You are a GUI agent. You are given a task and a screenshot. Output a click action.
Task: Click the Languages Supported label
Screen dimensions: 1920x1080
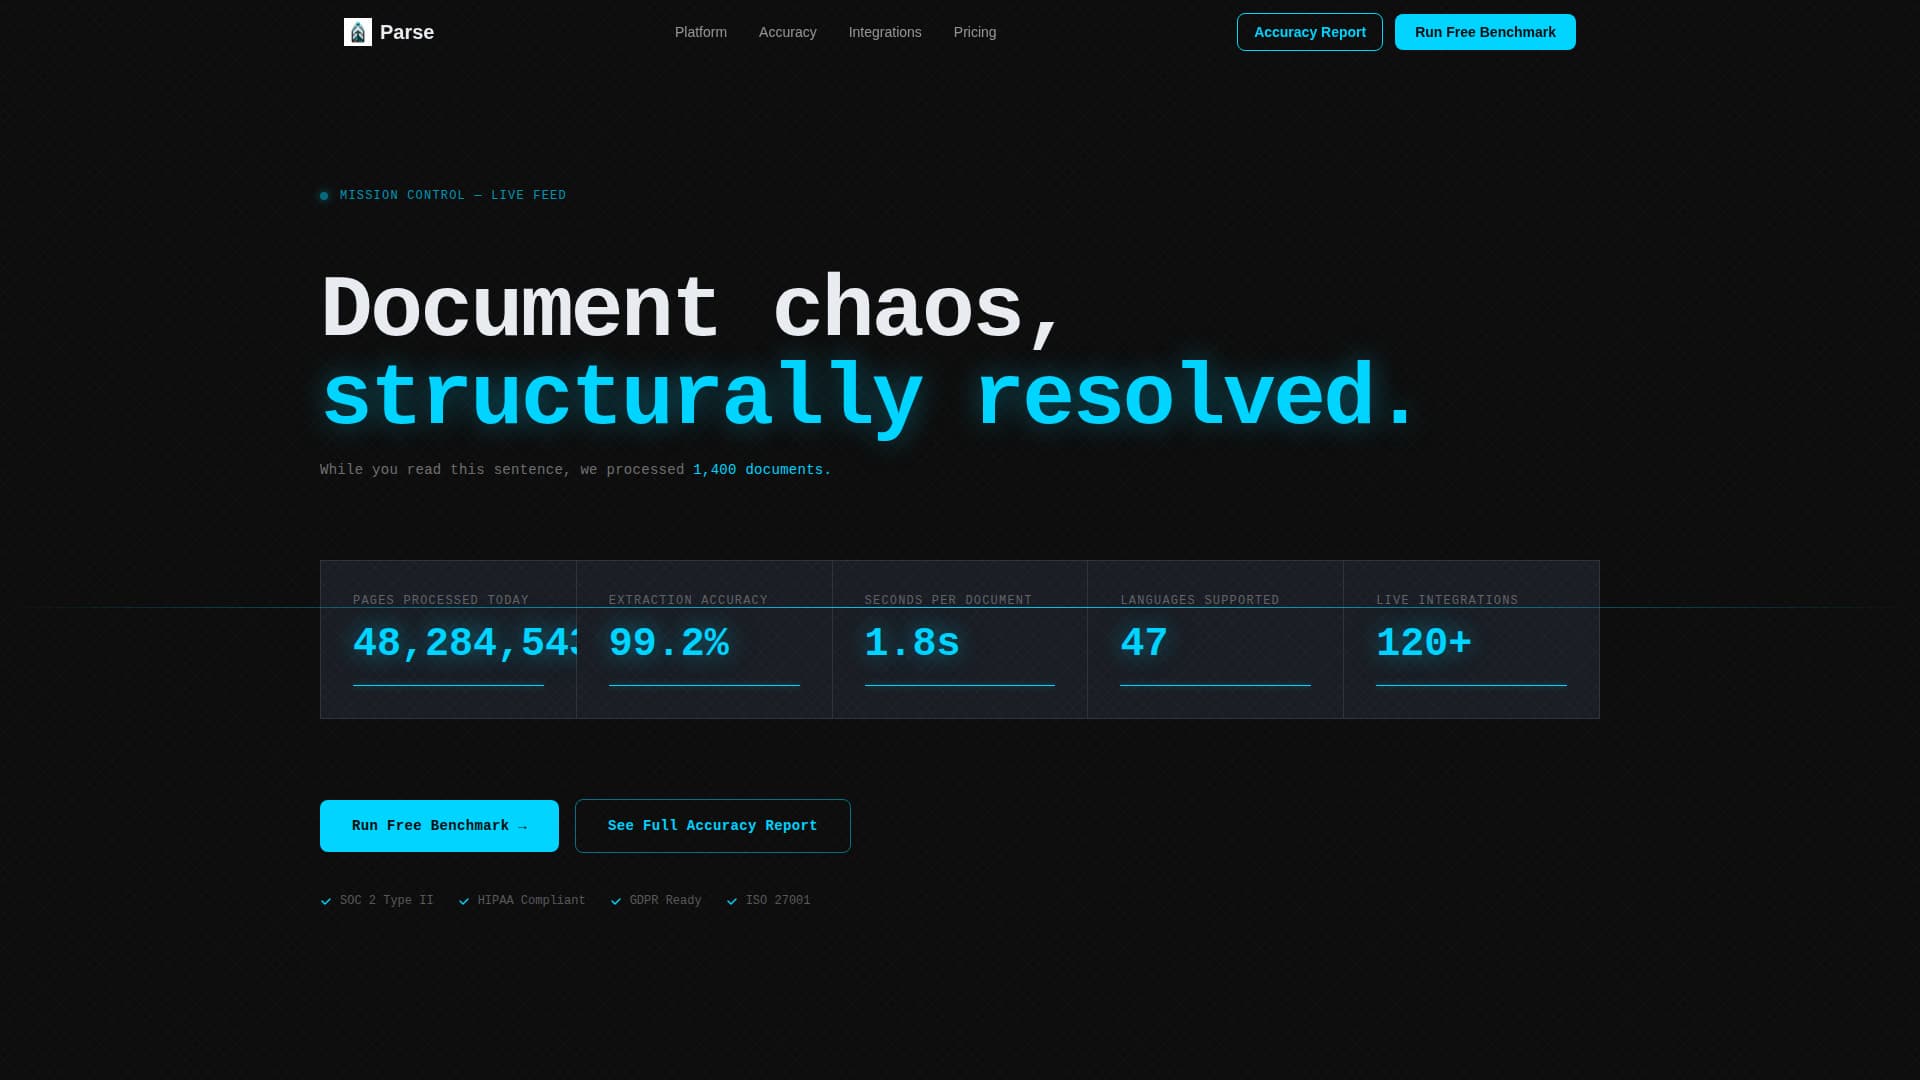pos(1200,600)
